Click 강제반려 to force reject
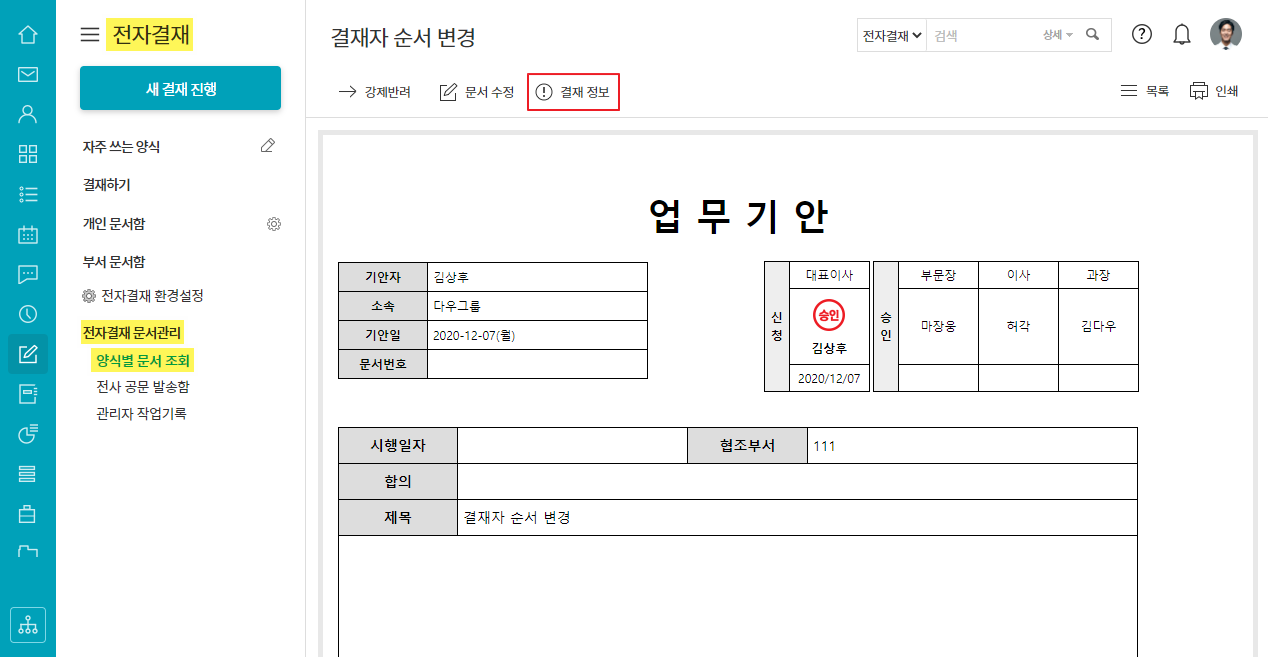 pyautogui.click(x=375, y=92)
